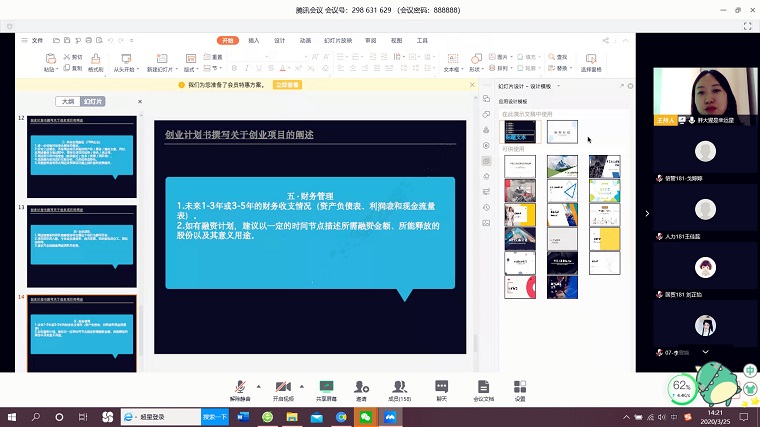Select slide 13 thumbnail in slide panel
Screen dimensions: 760x427
pyautogui.click(x=82, y=241)
